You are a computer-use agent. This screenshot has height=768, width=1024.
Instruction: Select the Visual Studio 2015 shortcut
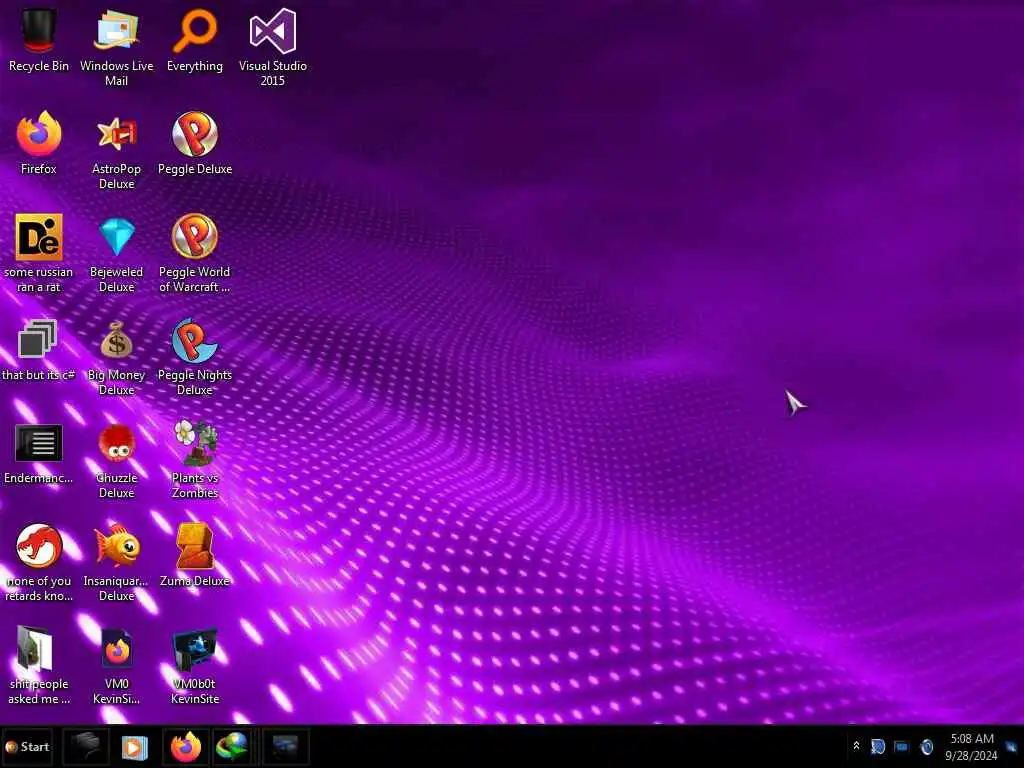click(x=272, y=47)
